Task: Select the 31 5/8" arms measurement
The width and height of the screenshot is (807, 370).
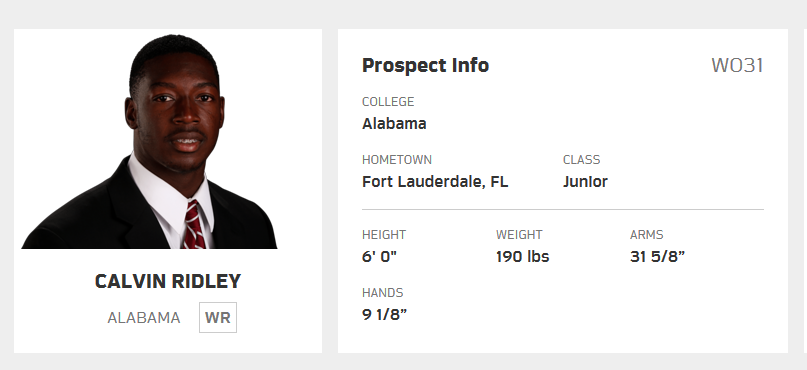Action: click(657, 257)
